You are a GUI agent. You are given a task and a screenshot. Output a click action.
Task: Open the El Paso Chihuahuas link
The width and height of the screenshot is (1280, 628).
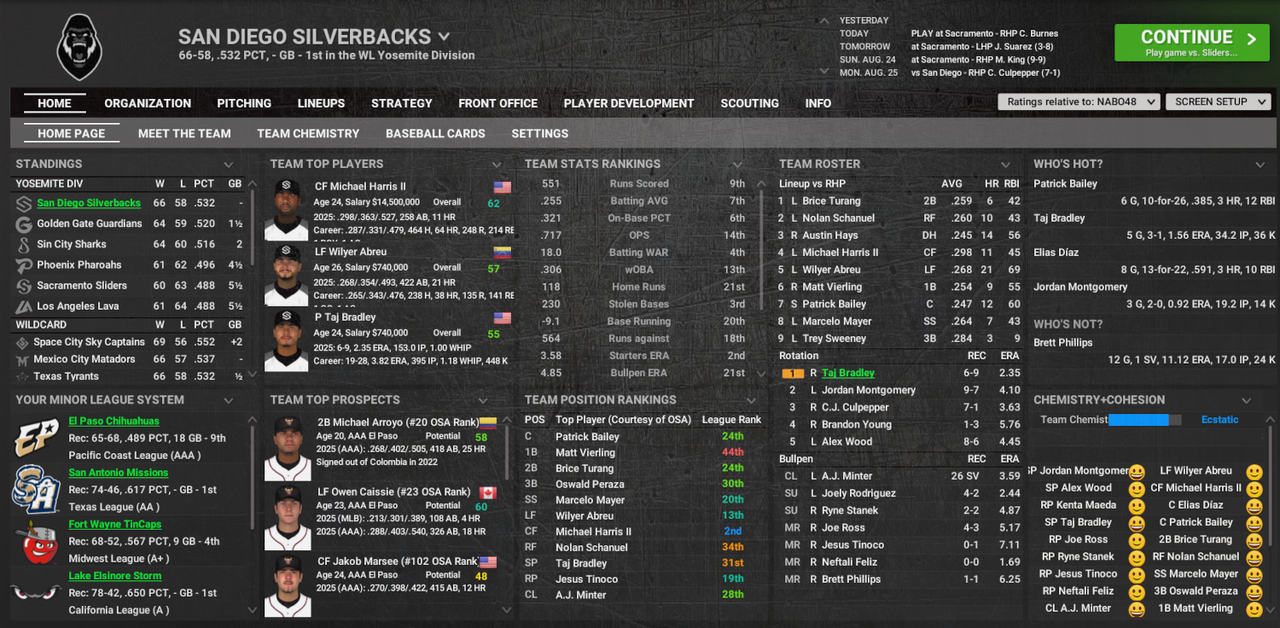coord(114,421)
